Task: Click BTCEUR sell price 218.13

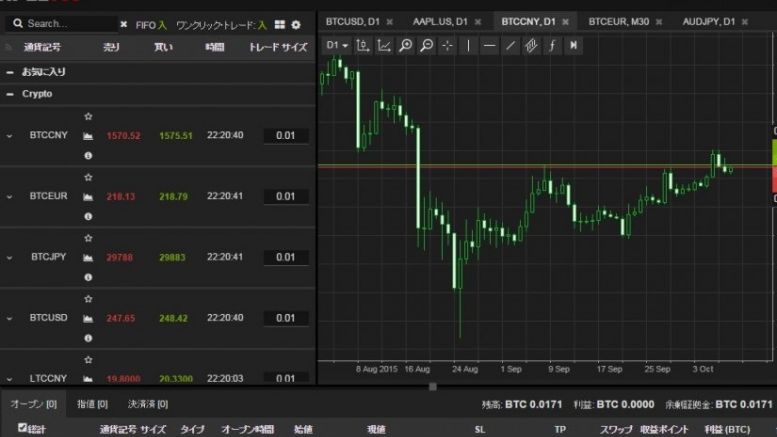Action: point(120,197)
